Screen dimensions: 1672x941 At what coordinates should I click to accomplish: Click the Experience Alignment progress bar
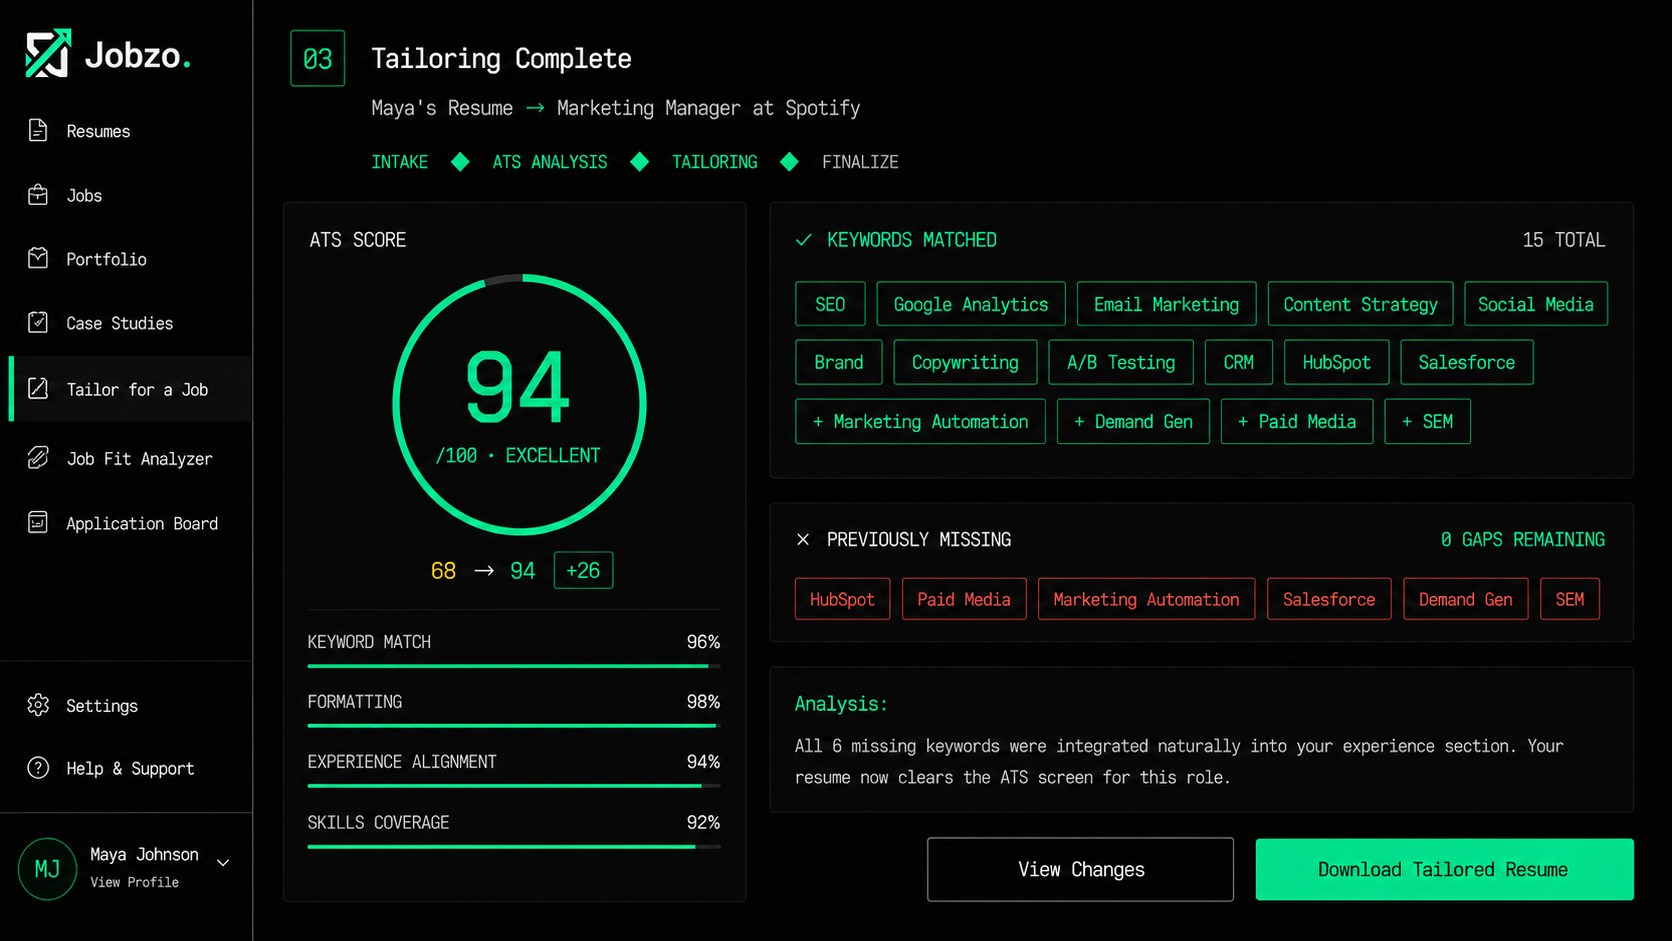(x=514, y=786)
